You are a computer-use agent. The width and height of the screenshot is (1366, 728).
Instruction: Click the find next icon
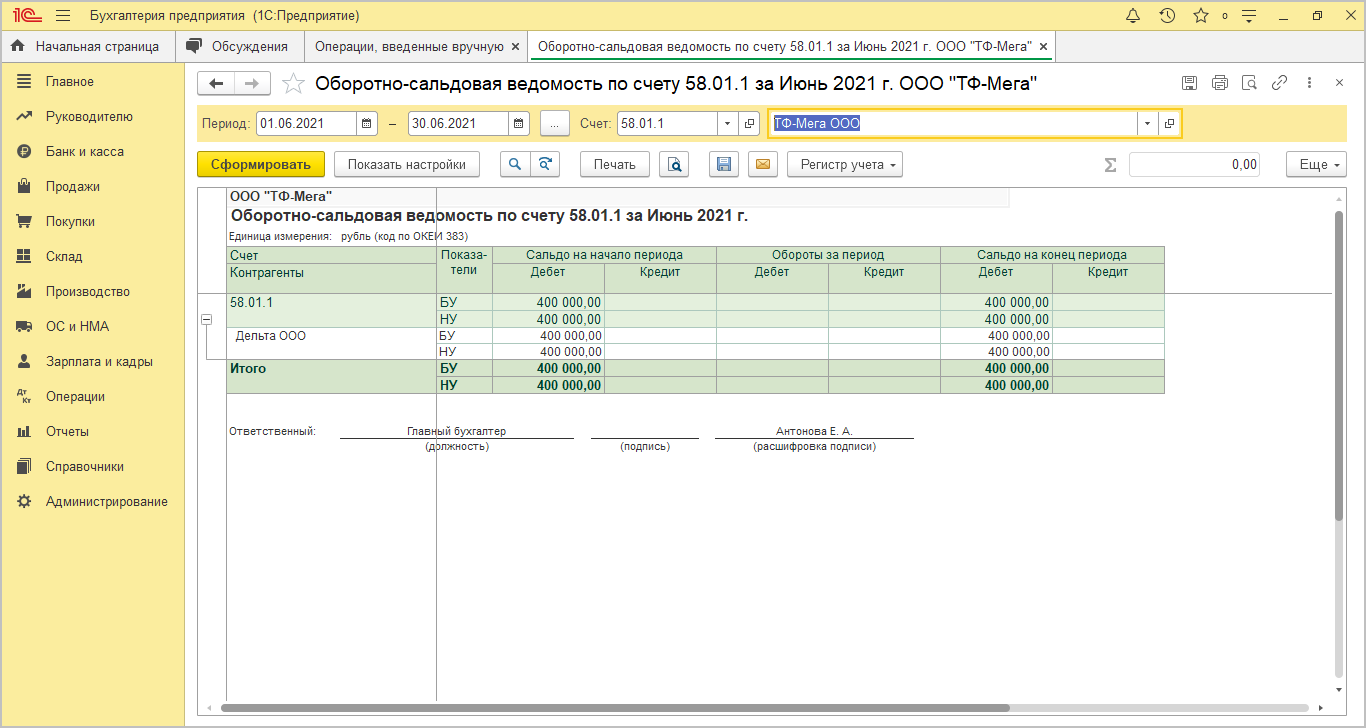point(545,165)
